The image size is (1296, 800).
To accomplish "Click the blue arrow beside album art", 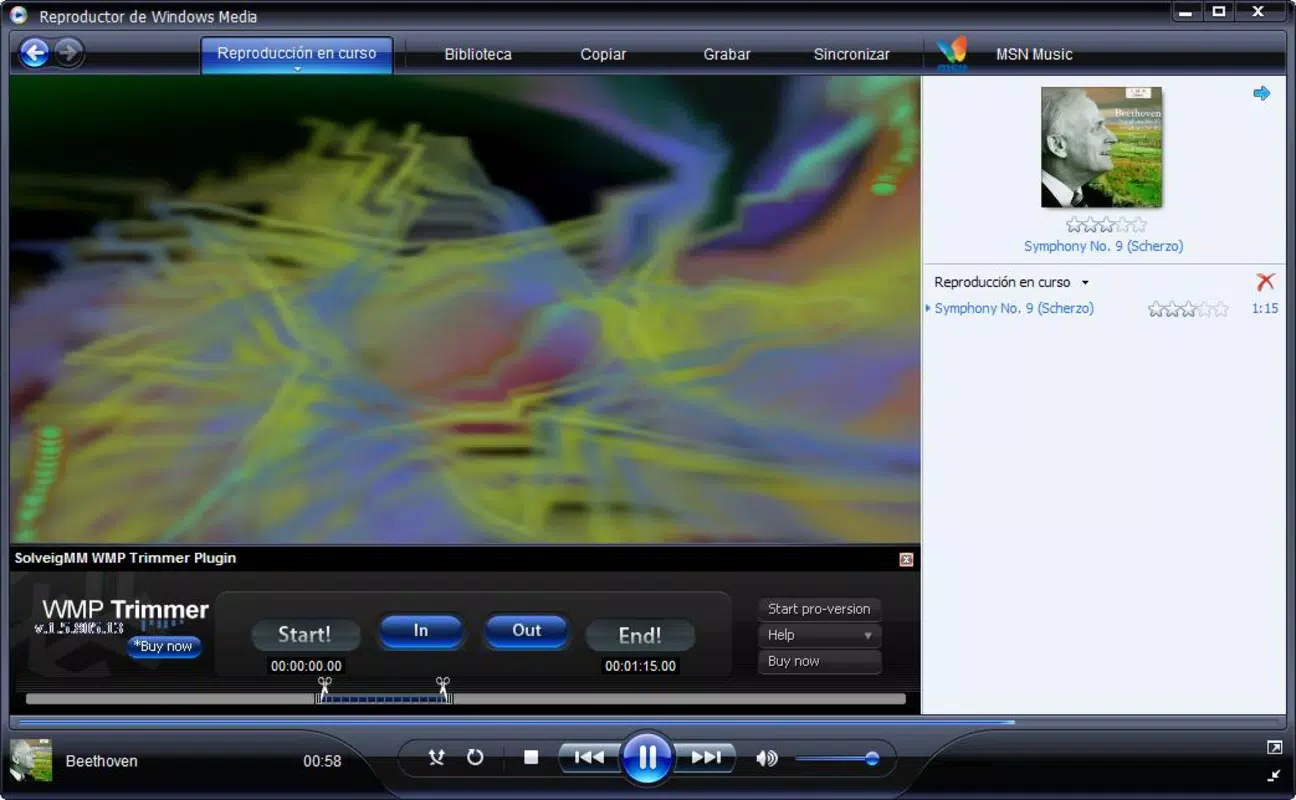I will coord(1262,93).
